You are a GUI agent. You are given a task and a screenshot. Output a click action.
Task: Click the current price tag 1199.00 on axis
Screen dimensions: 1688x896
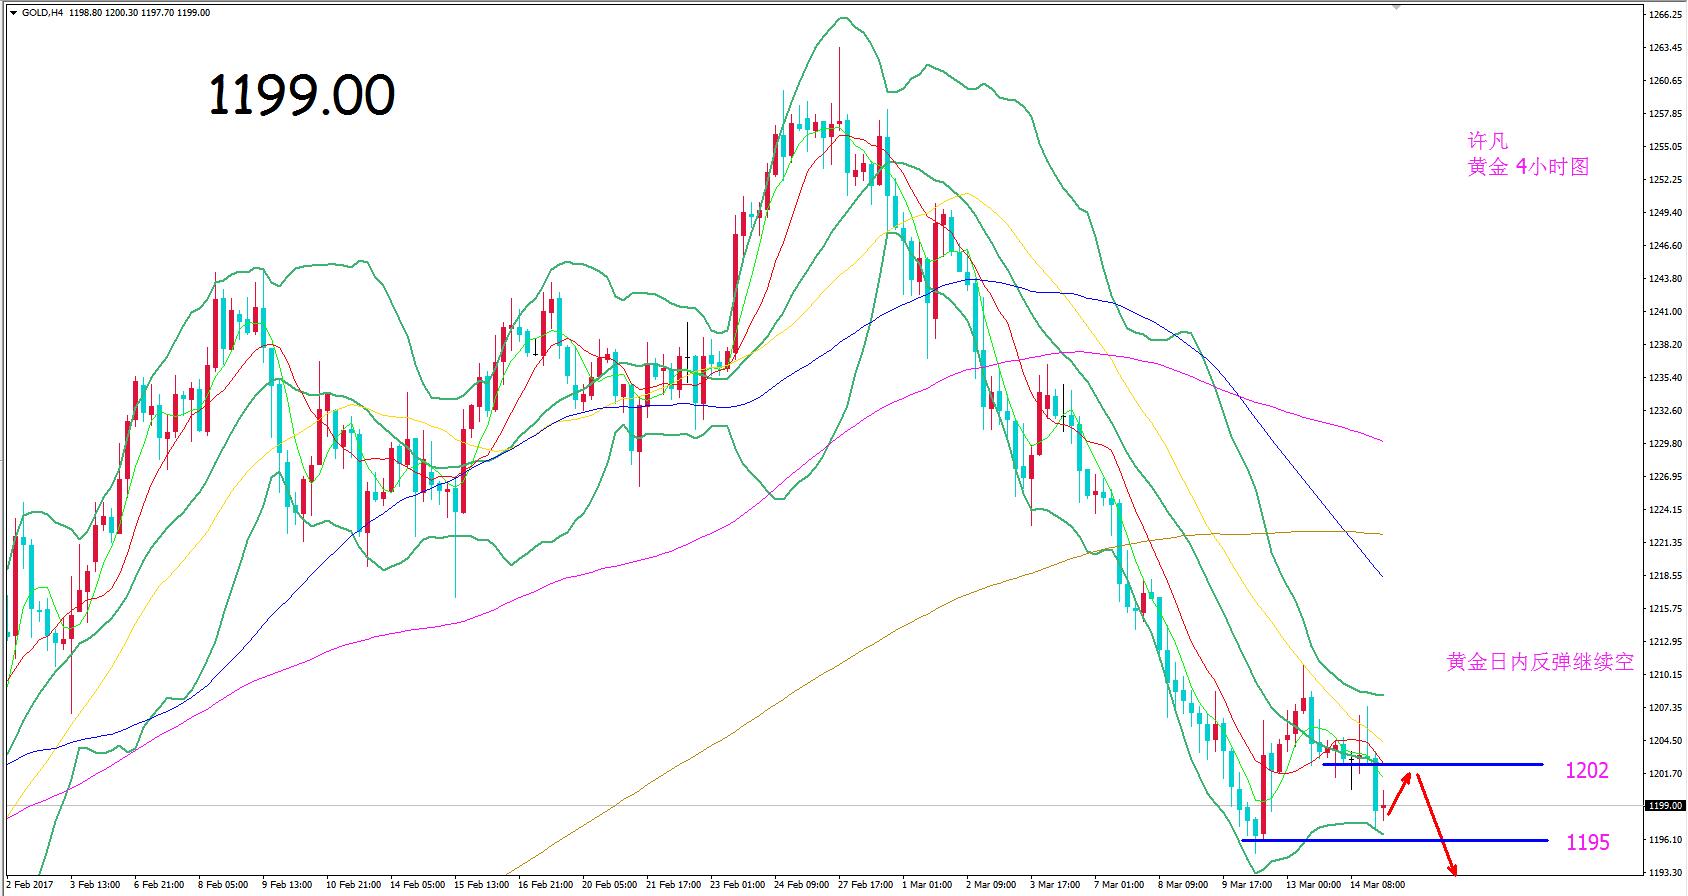tap(1665, 805)
